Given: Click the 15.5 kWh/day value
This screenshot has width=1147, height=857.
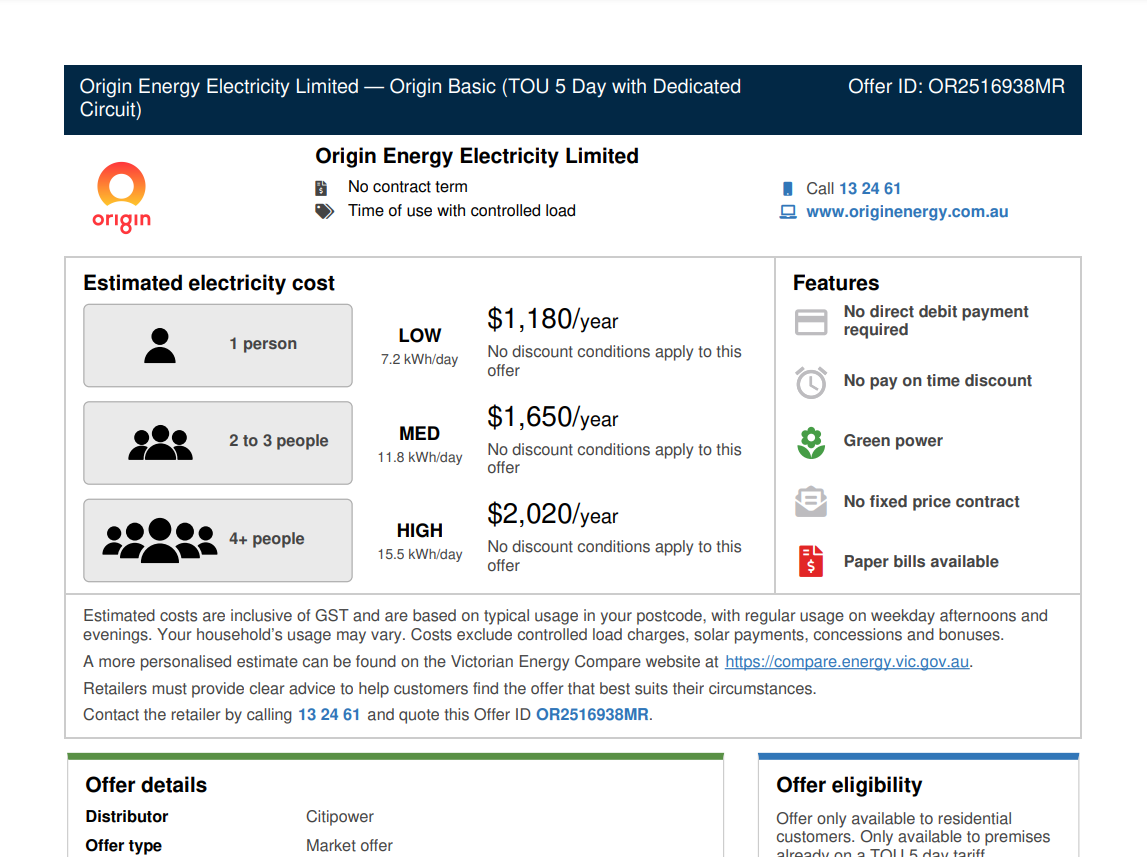Looking at the screenshot, I should [419, 555].
